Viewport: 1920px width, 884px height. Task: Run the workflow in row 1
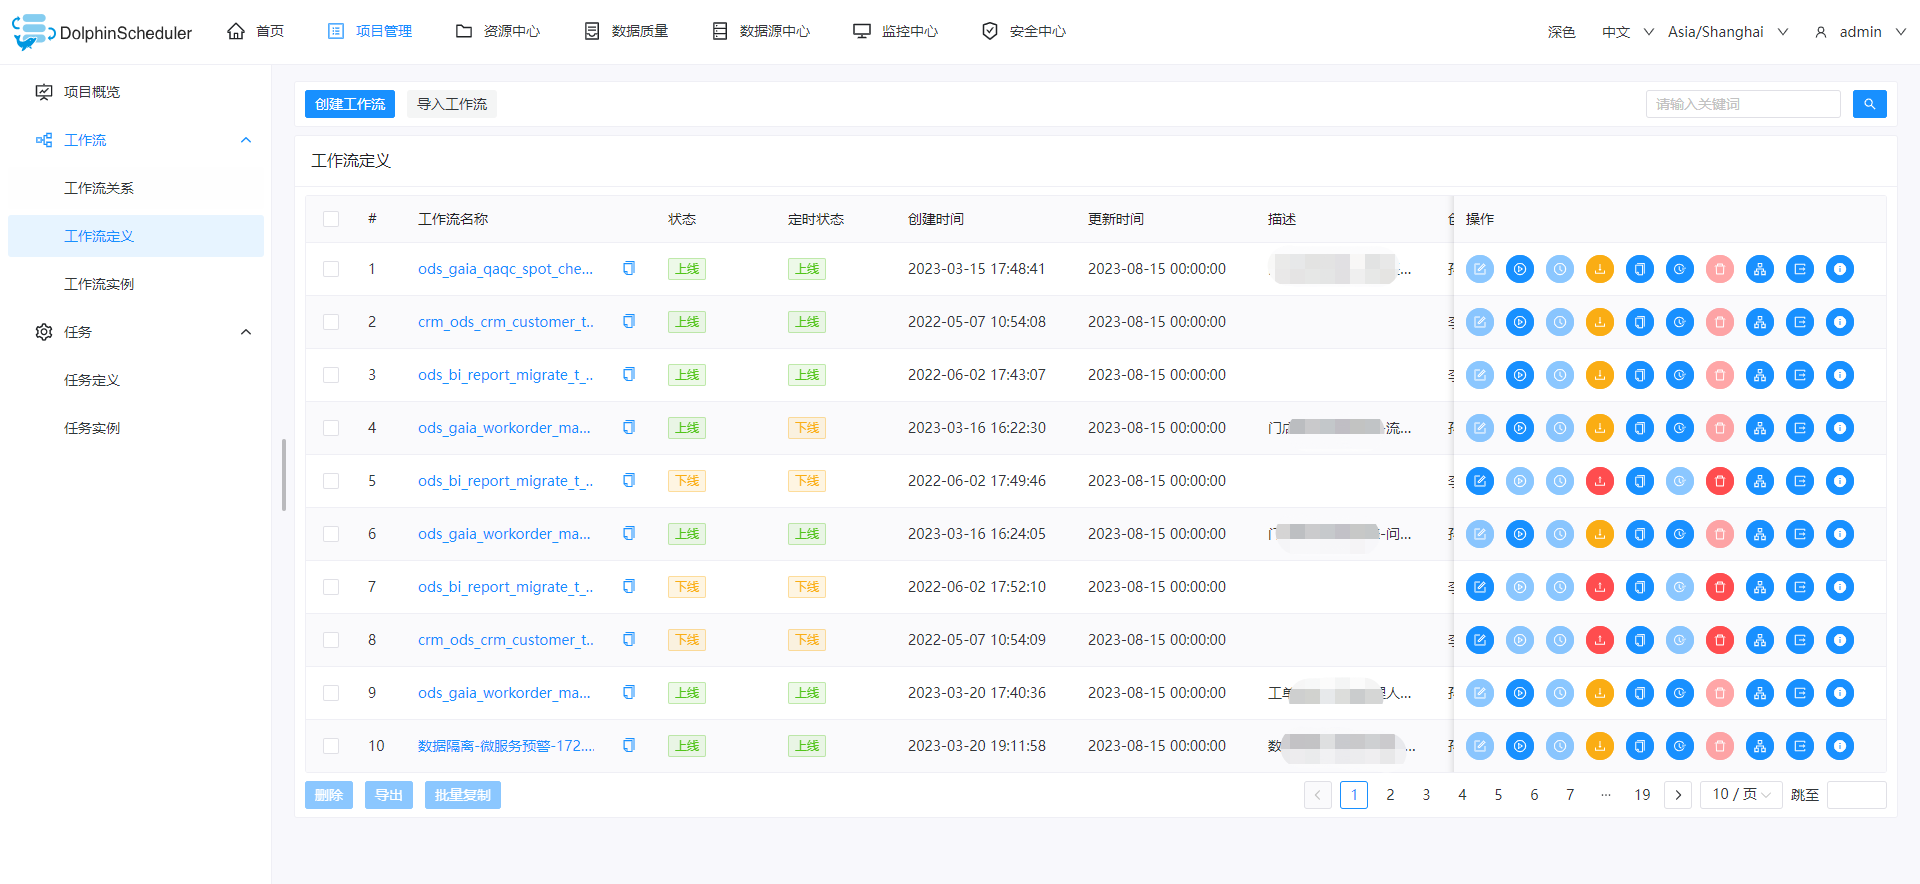[1519, 269]
